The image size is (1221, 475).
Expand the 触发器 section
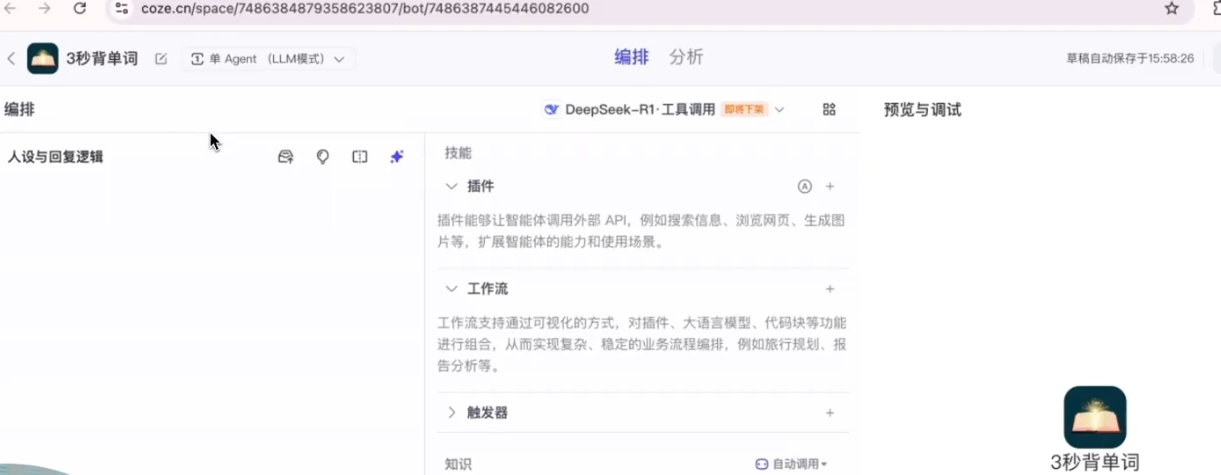pos(452,413)
